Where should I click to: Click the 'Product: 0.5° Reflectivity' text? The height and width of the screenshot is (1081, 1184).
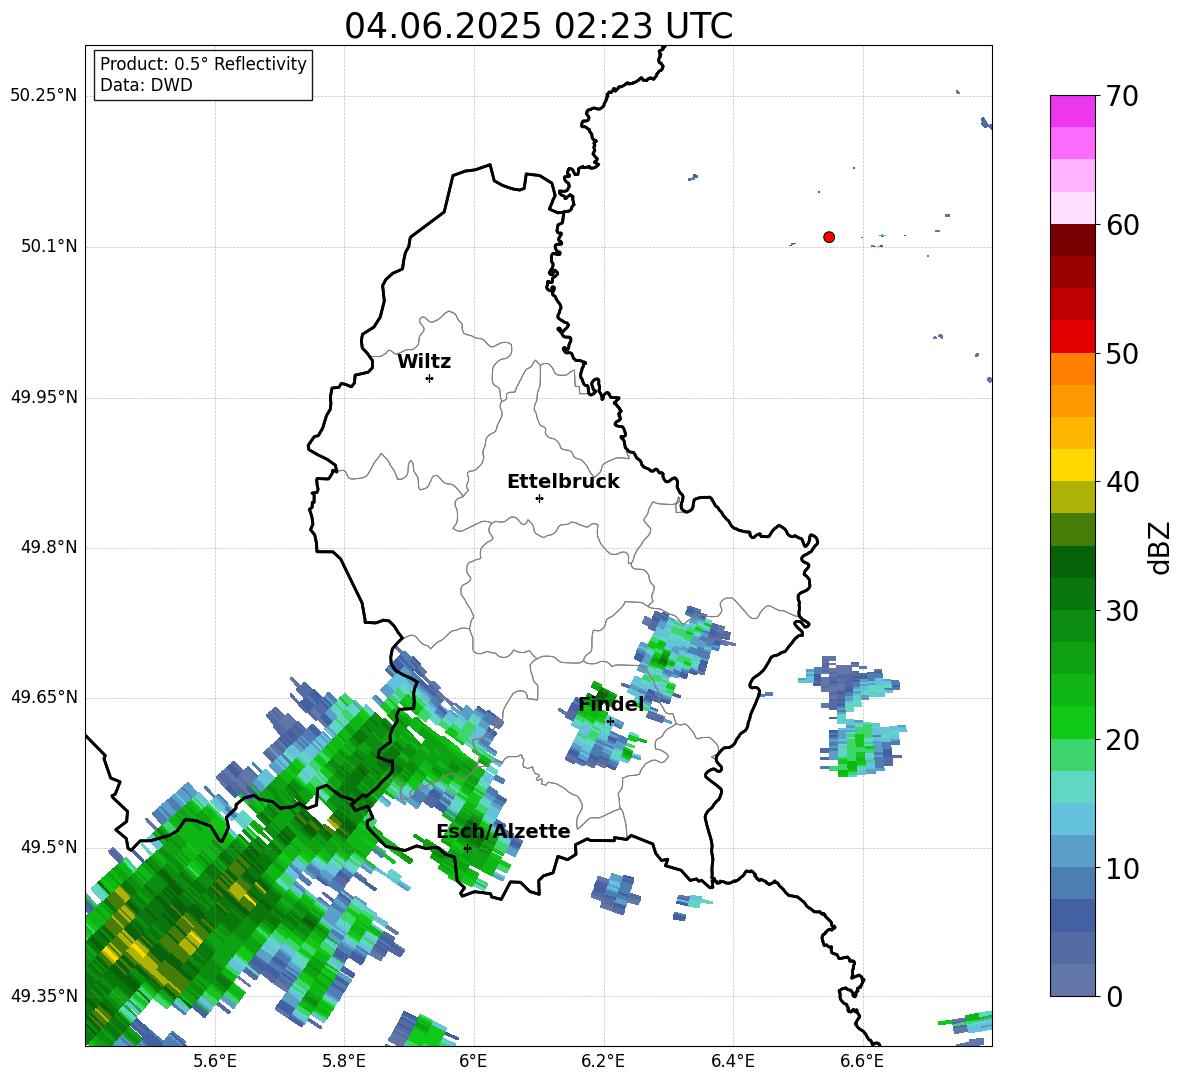click(x=203, y=63)
